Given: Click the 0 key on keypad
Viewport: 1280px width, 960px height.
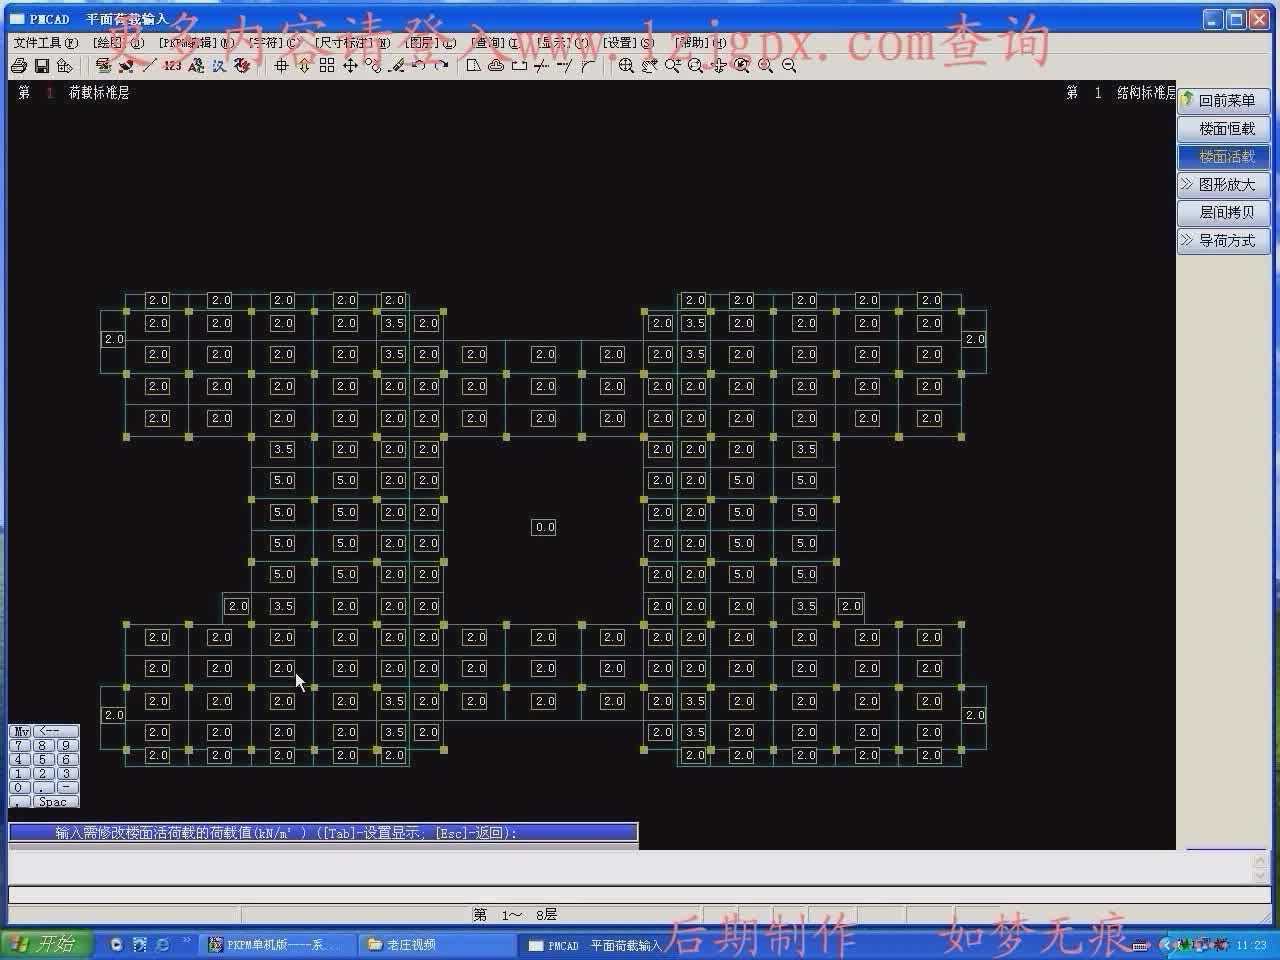Looking at the screenshot, I should (20, 787).
